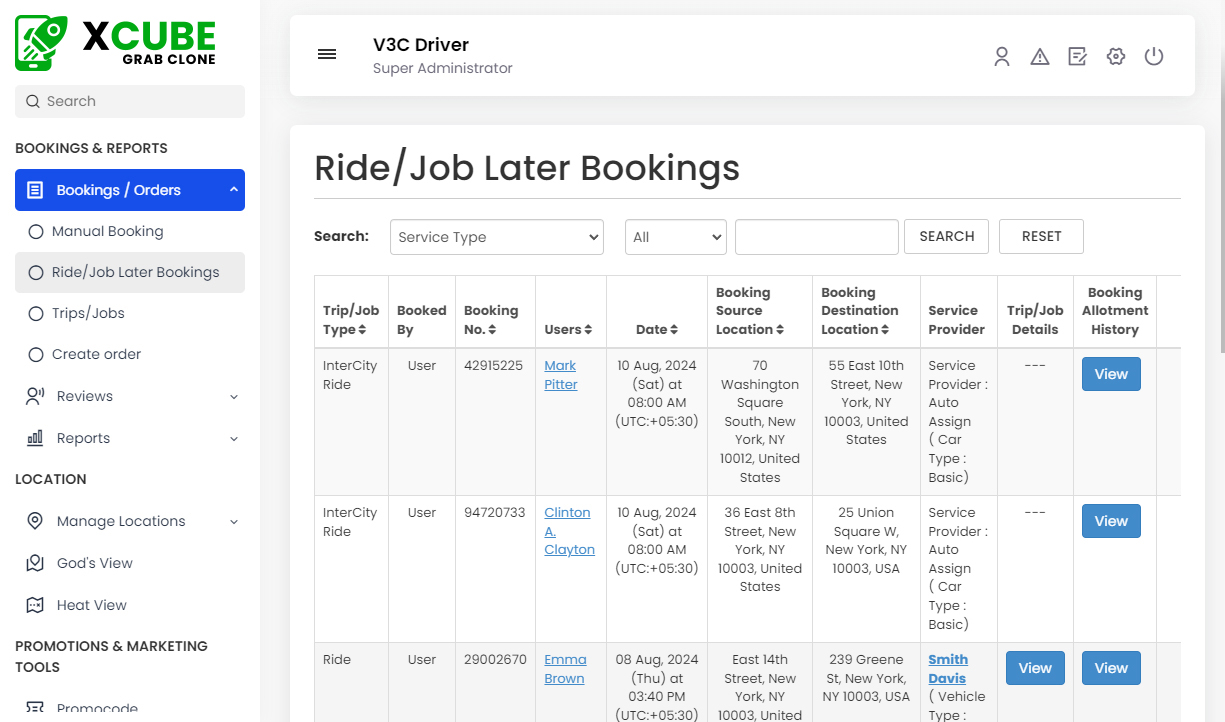
Task: Open the Service Type dropdown
Action: tap(497, 237)
